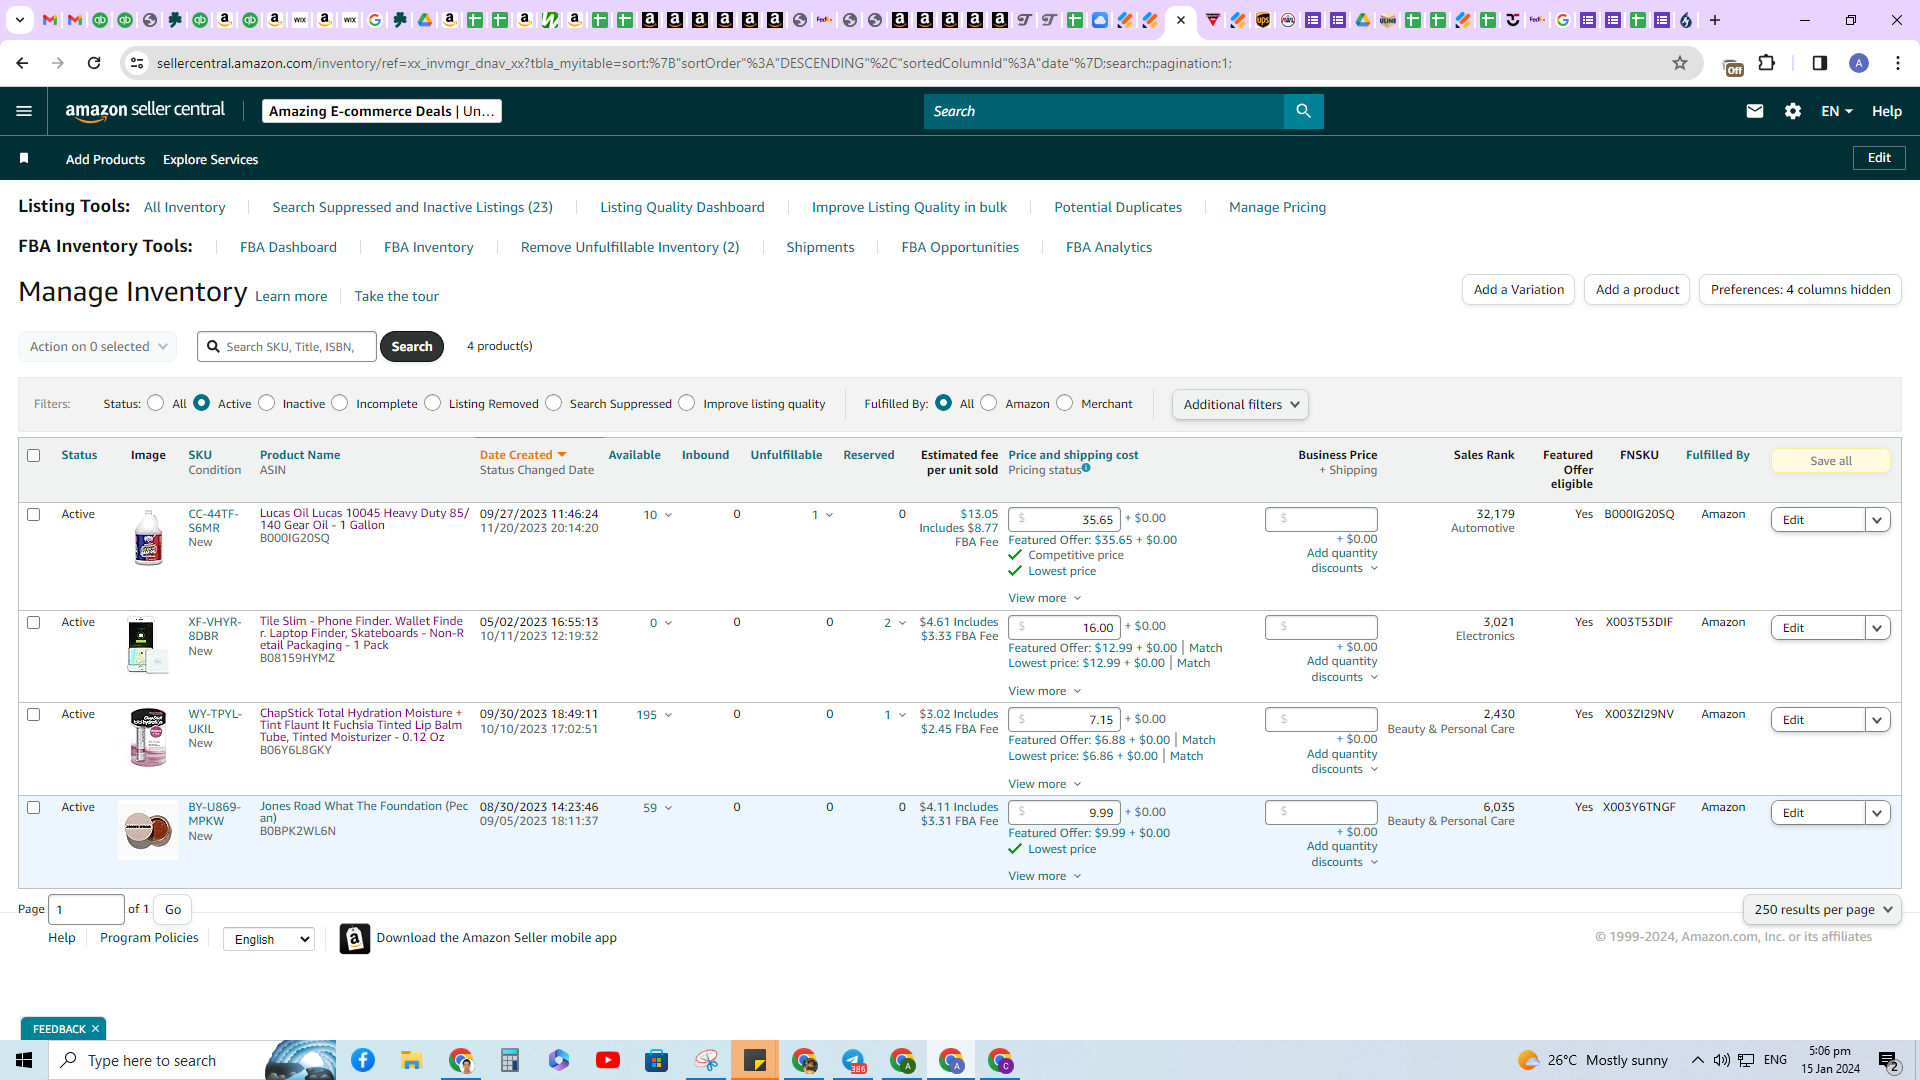The width and height of the screenshot is (1920, 1080).
Task: Open the EN language menu in header
Action: pos(1837,111)
